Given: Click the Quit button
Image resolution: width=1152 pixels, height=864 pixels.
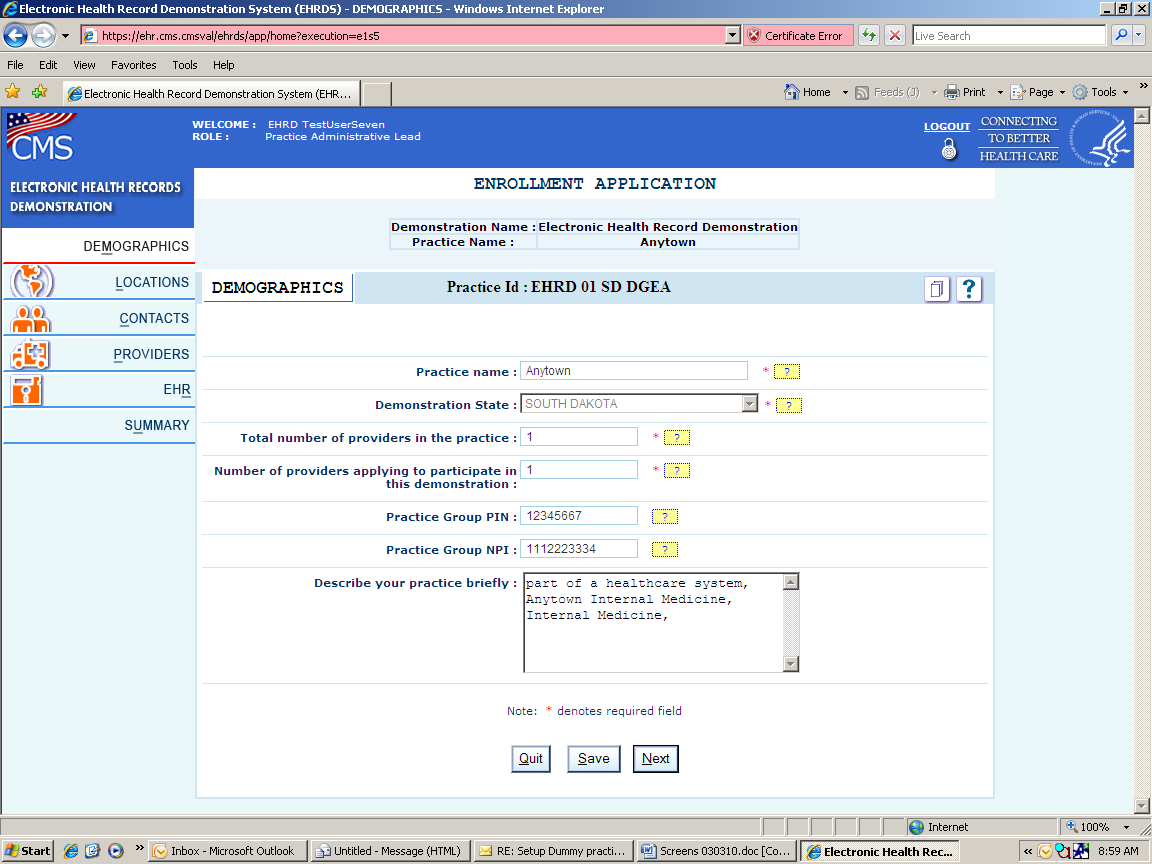Looking at the screenshot, I should point(530,759).
